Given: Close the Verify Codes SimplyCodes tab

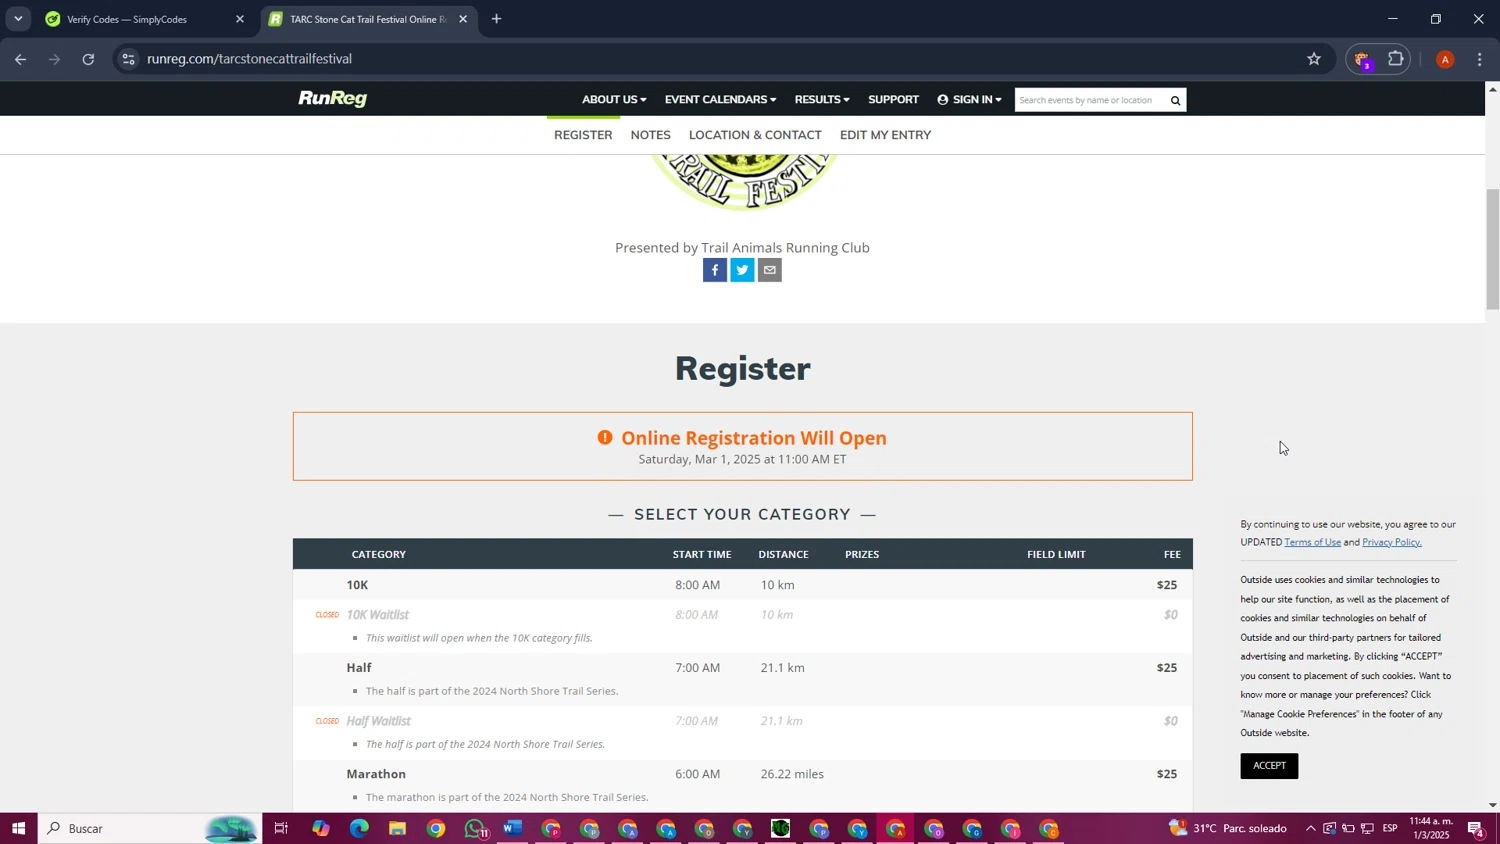Looking at the screenshot, I should 240,19.
